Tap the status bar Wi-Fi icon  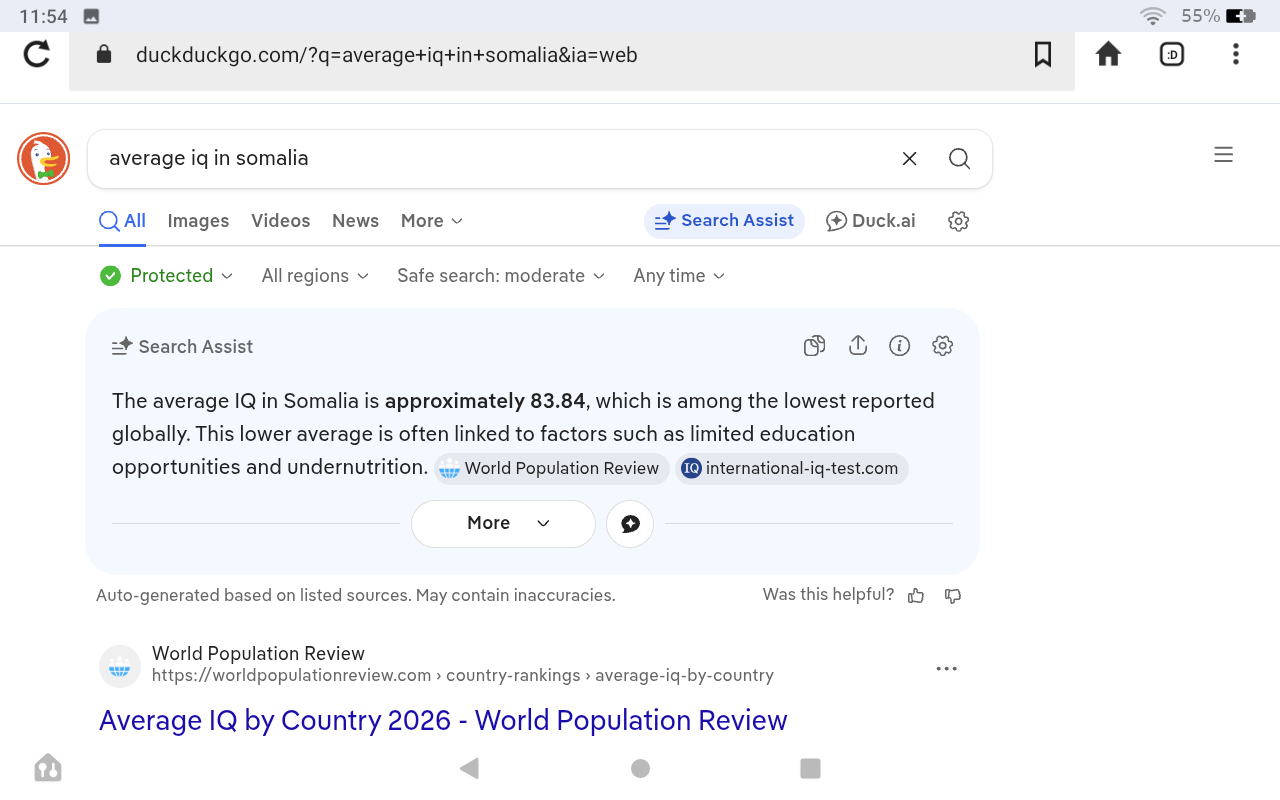(1153, 16)
